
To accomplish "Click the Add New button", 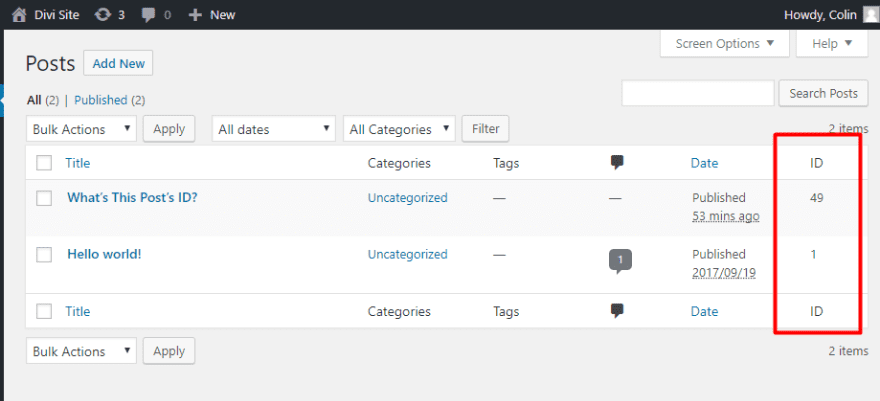I will coord(118,64).
